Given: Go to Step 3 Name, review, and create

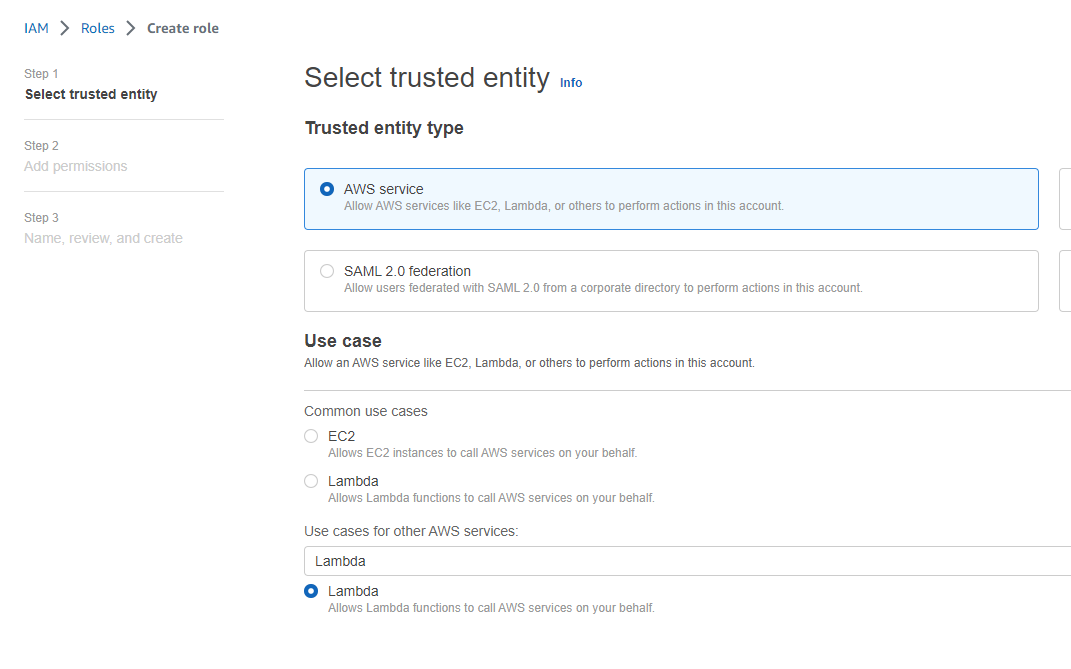Looking at the screenshot, I should click(x=103, y=238).
